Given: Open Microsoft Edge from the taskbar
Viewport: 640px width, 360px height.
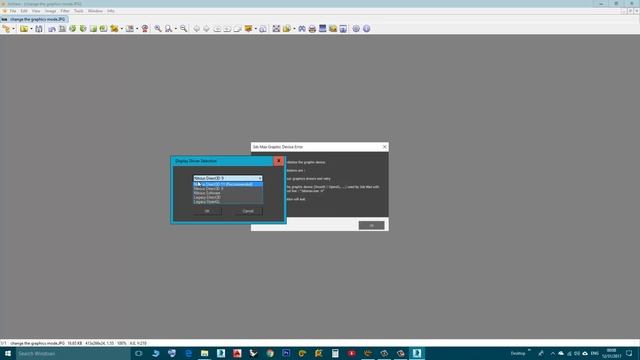Looking at the screenshot, I should 188,353.
